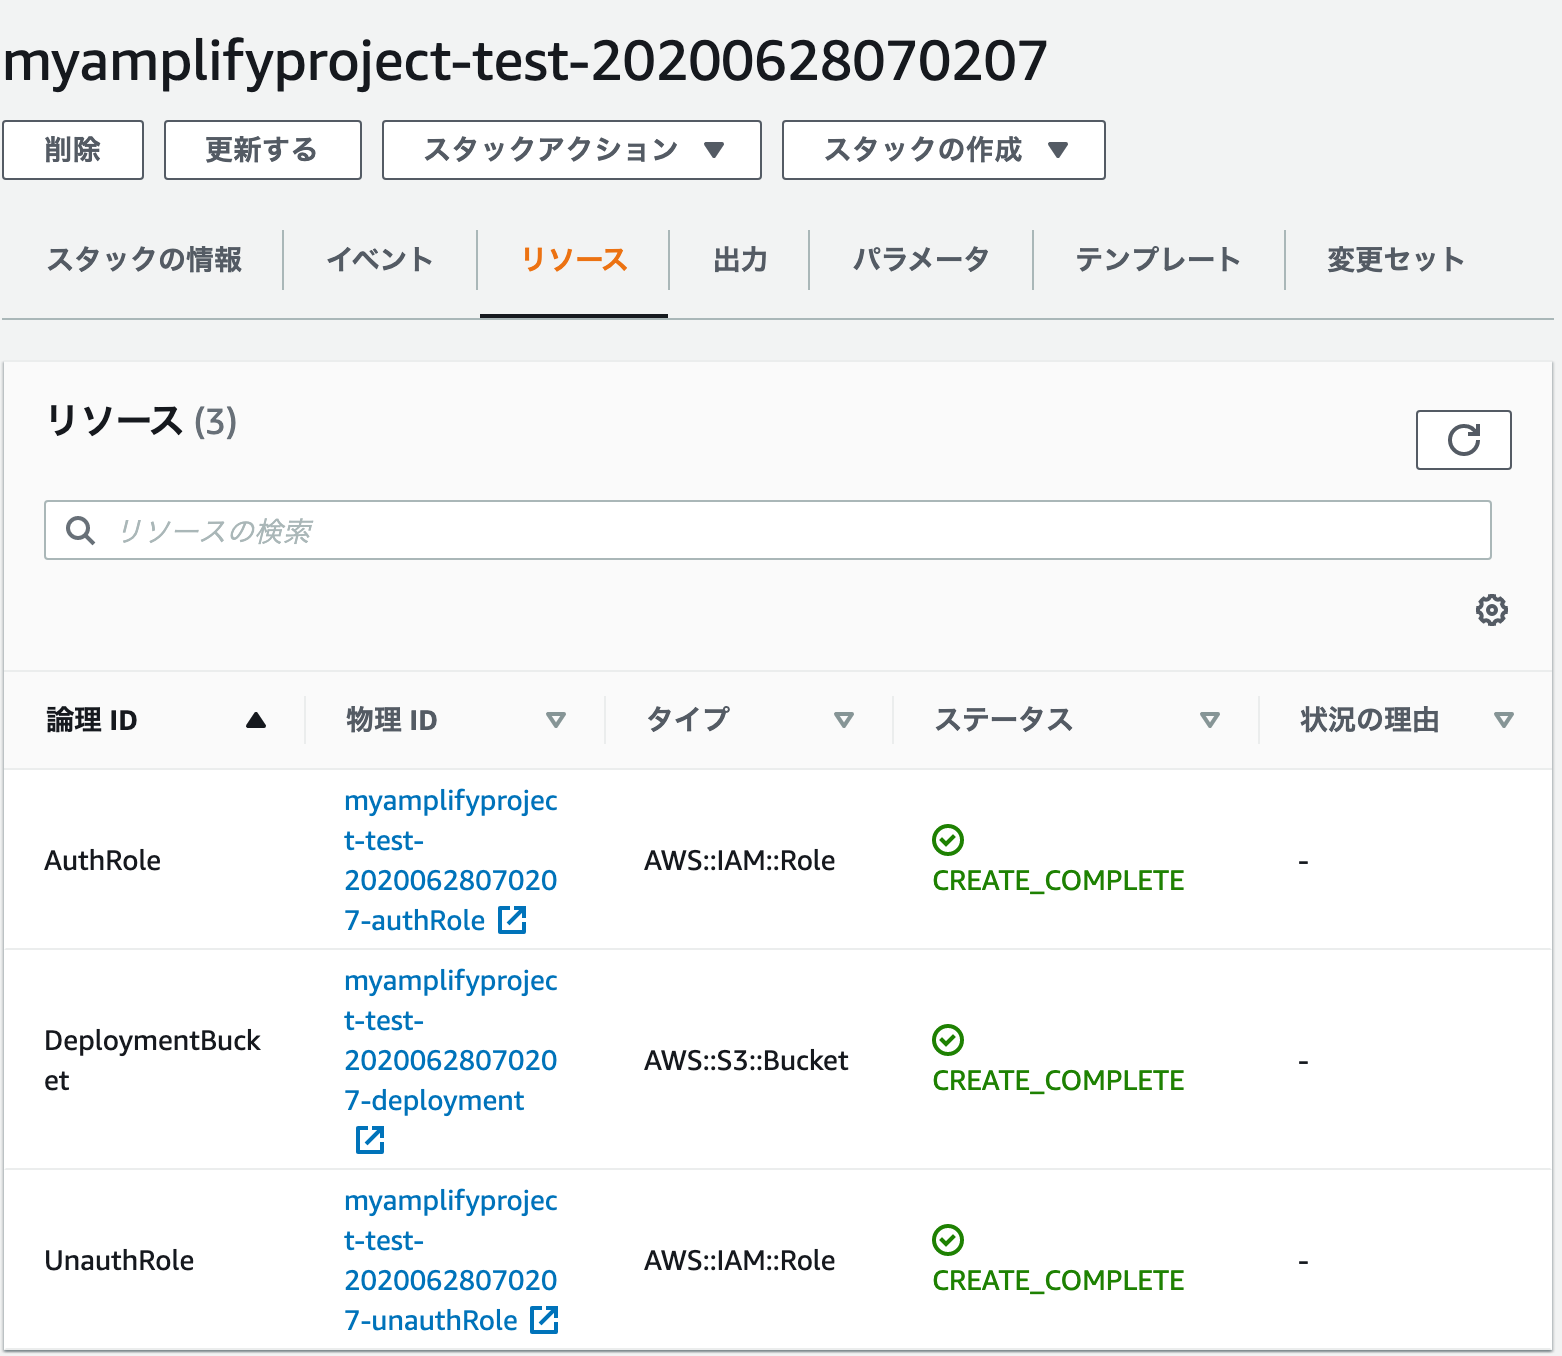
Task: Click the ステータス column header label
Action: point(1004,720)
